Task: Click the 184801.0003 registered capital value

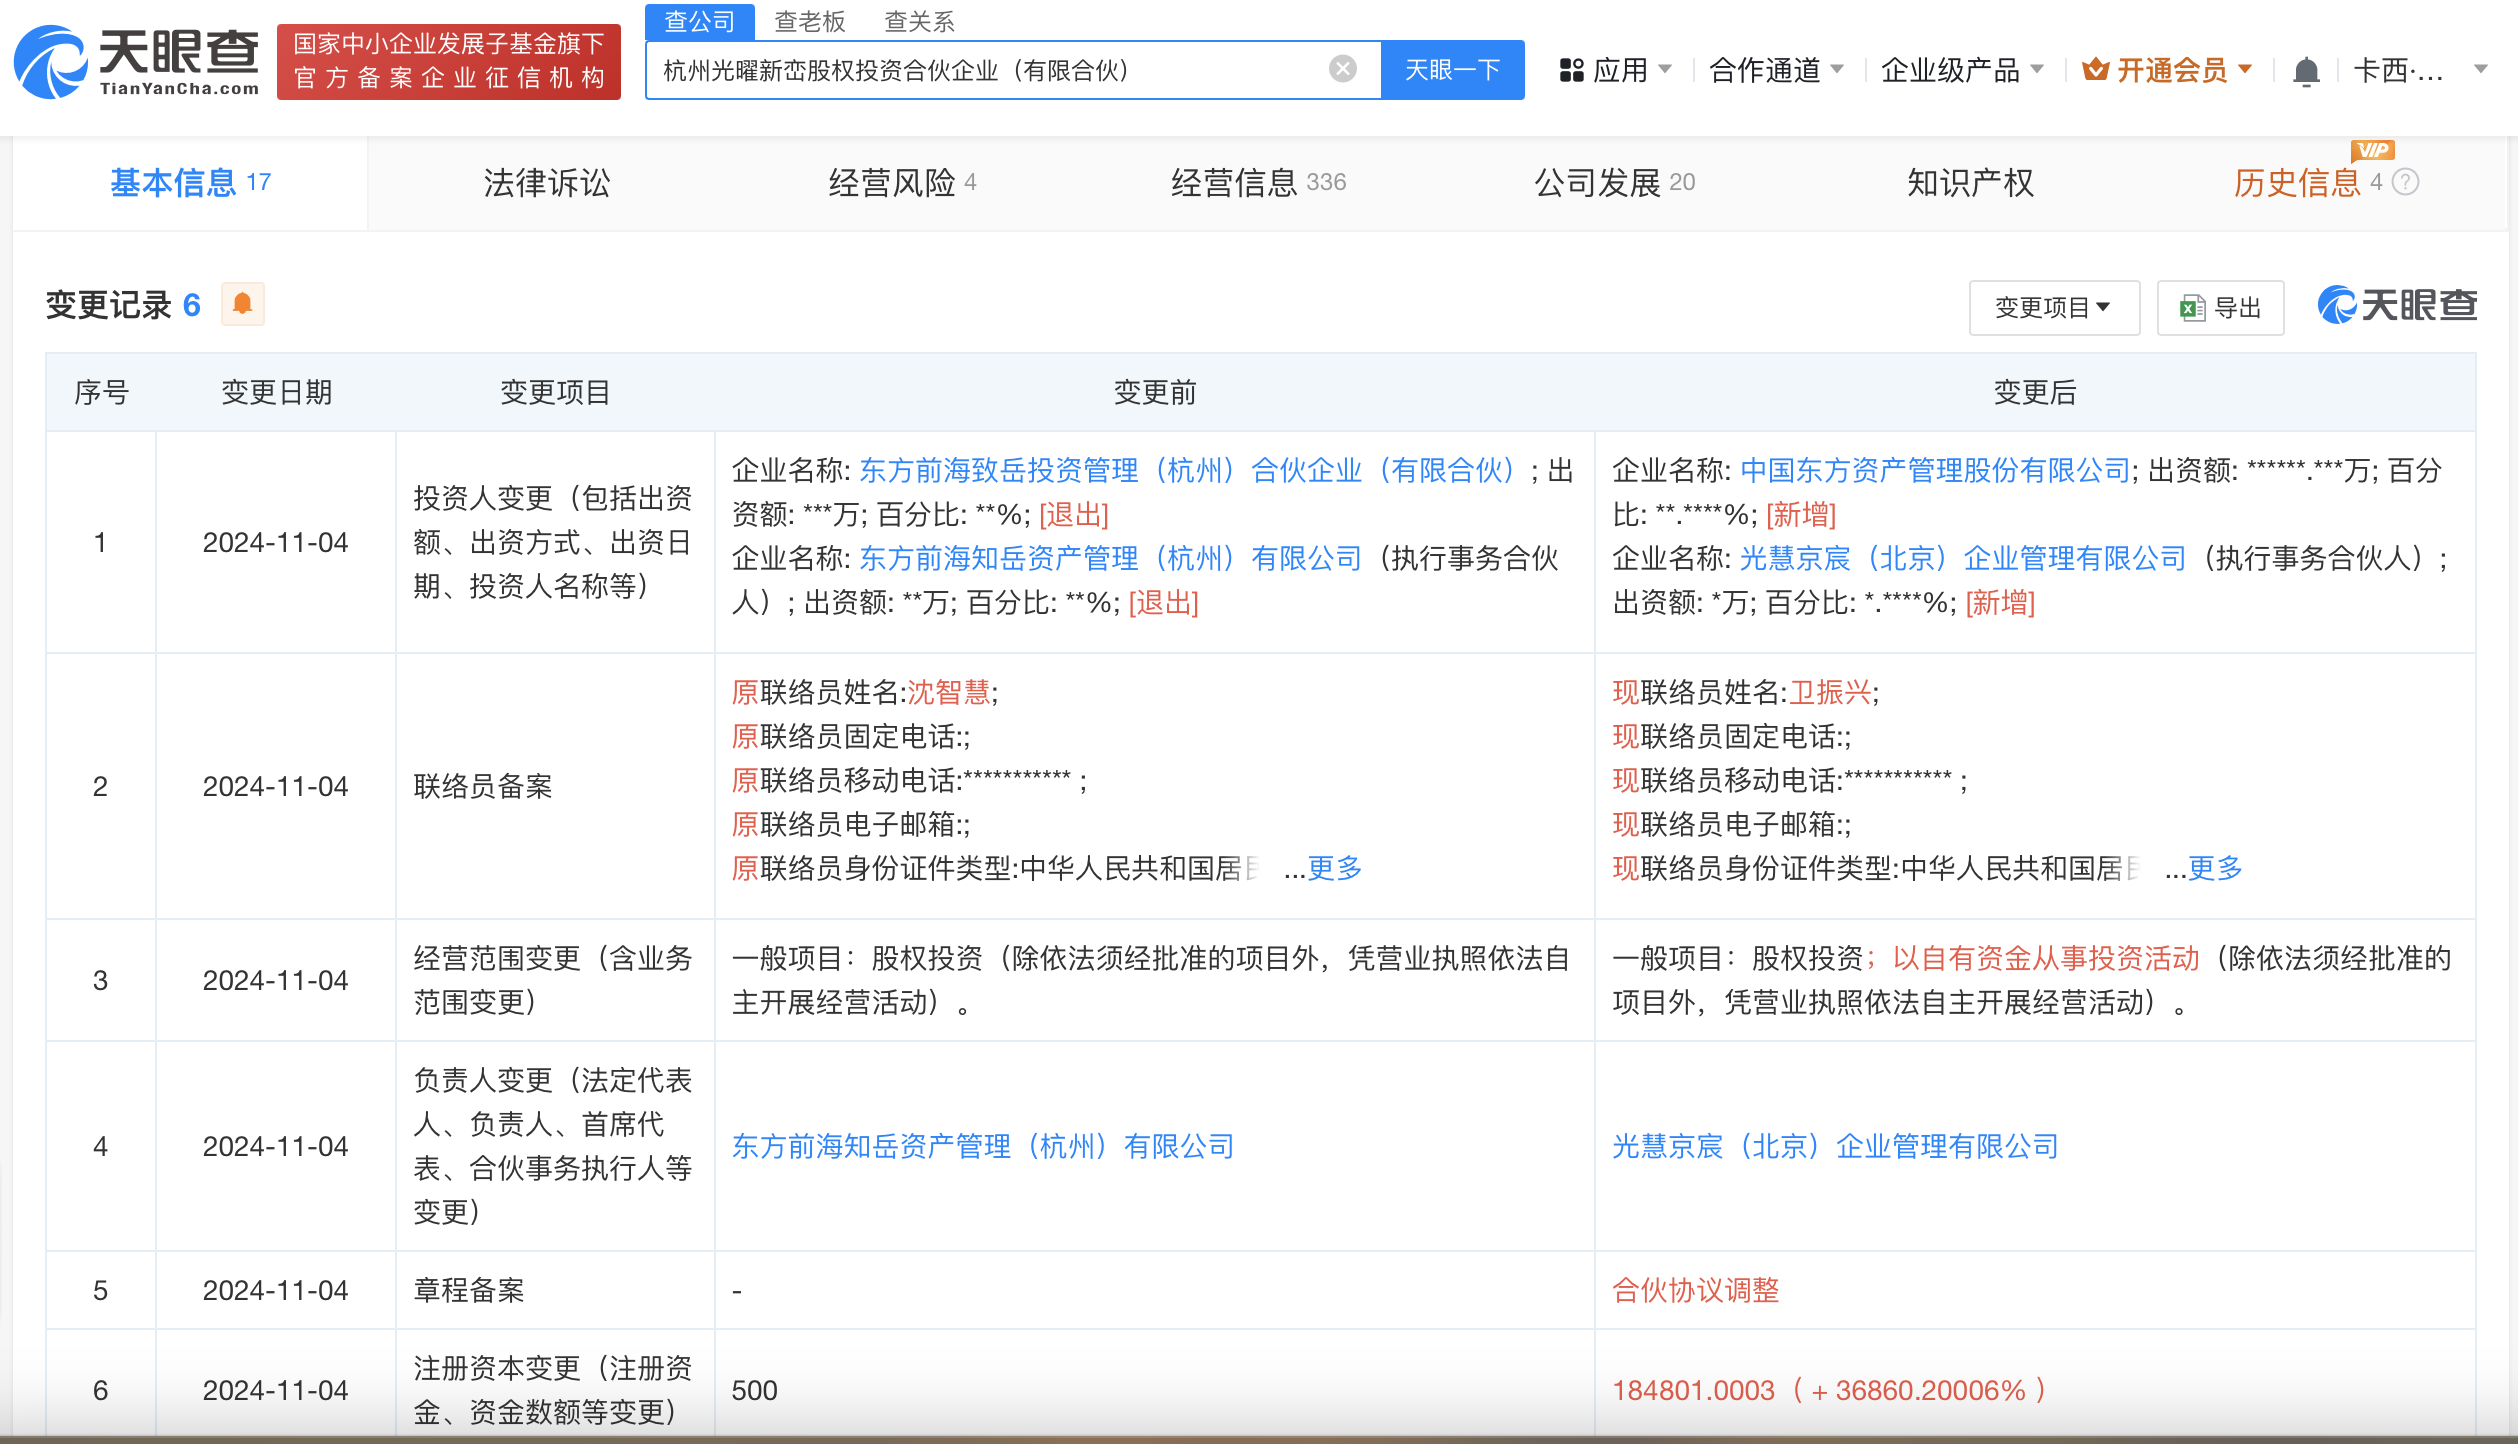Action: tap(1693, 1390)
